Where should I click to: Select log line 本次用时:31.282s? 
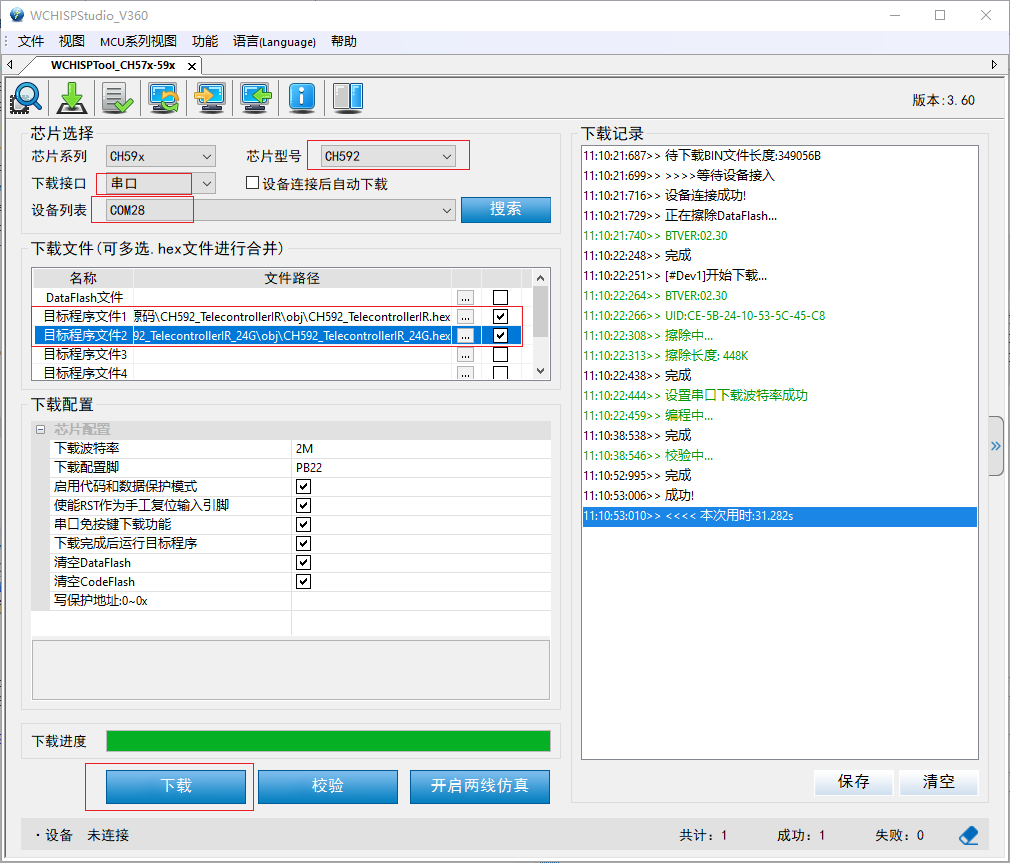[779, 516]
